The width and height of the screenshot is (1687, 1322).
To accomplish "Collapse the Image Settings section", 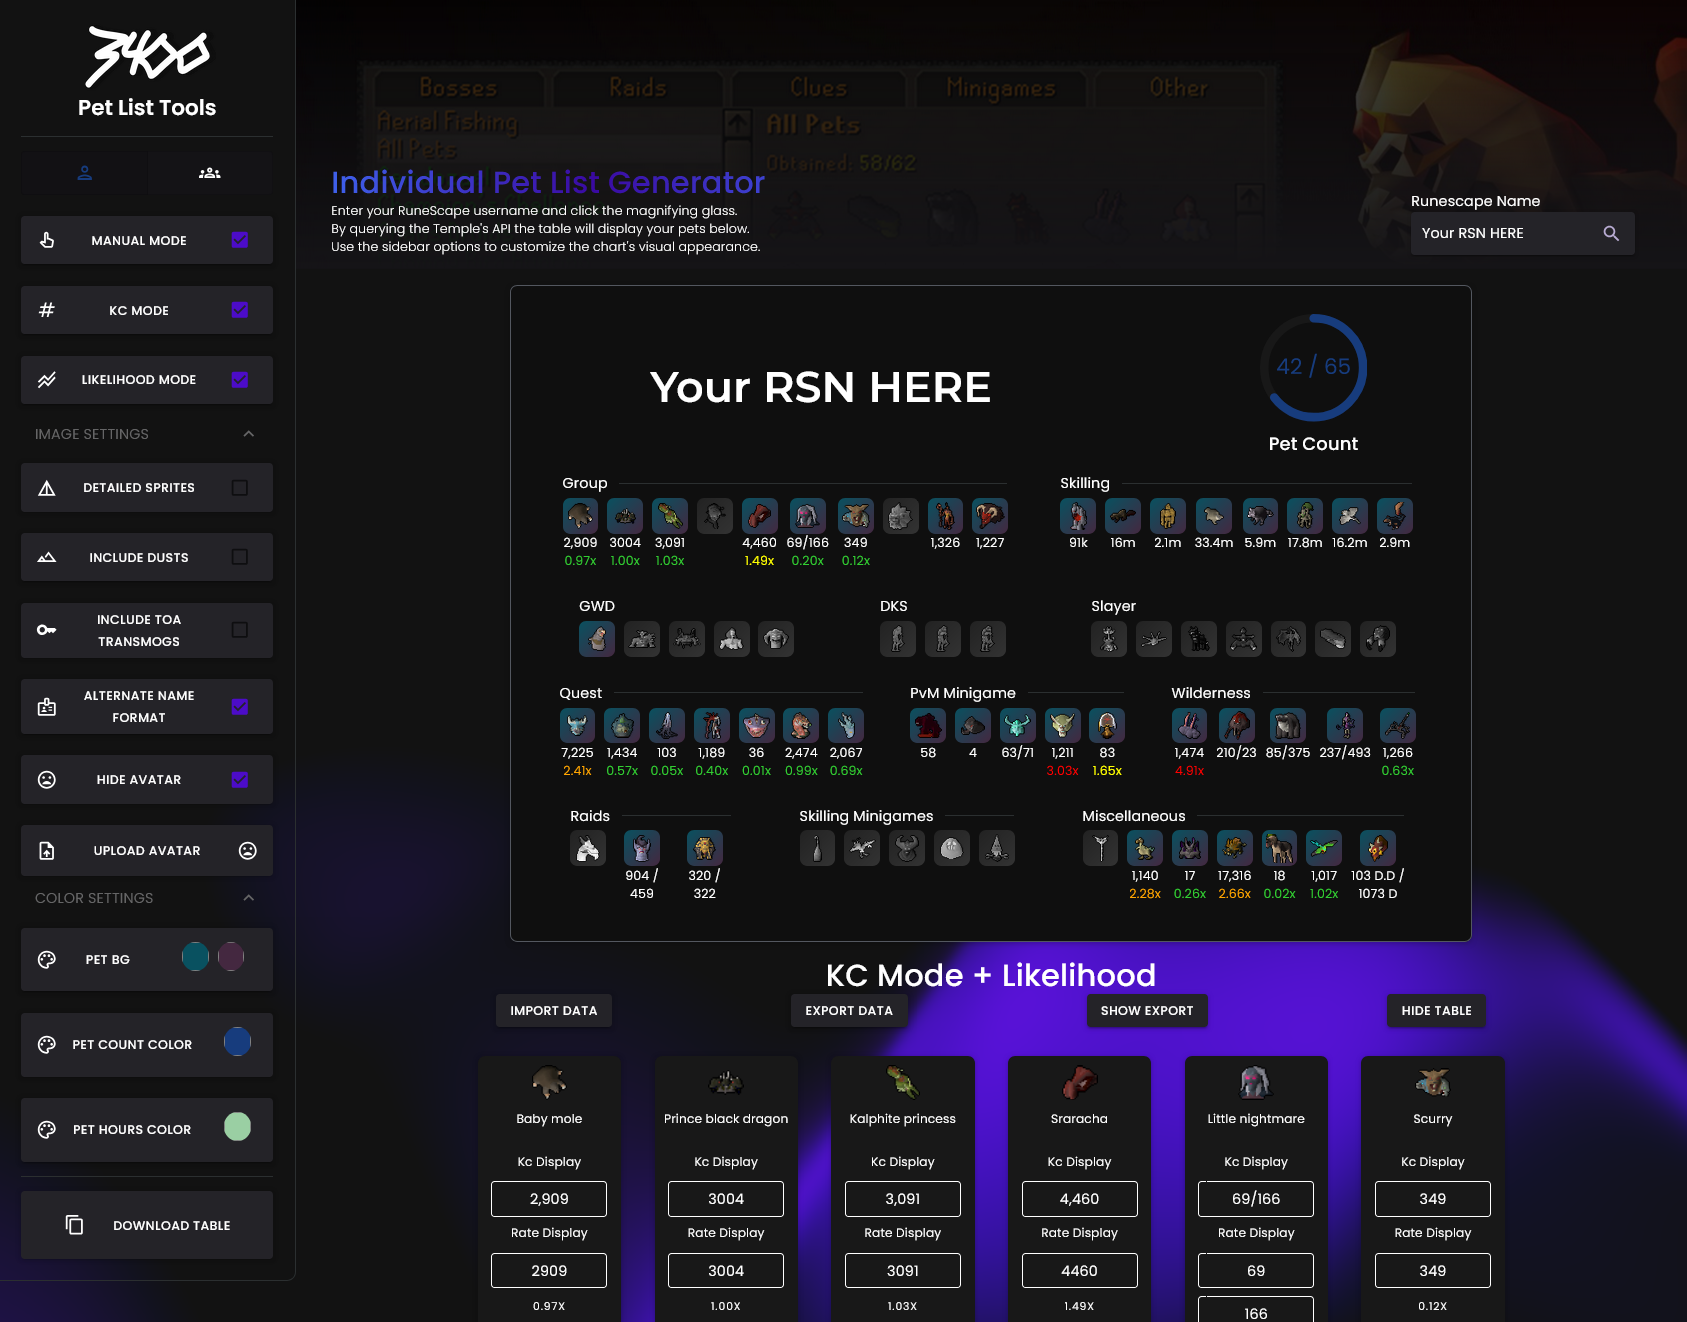I will click(249, 434).
